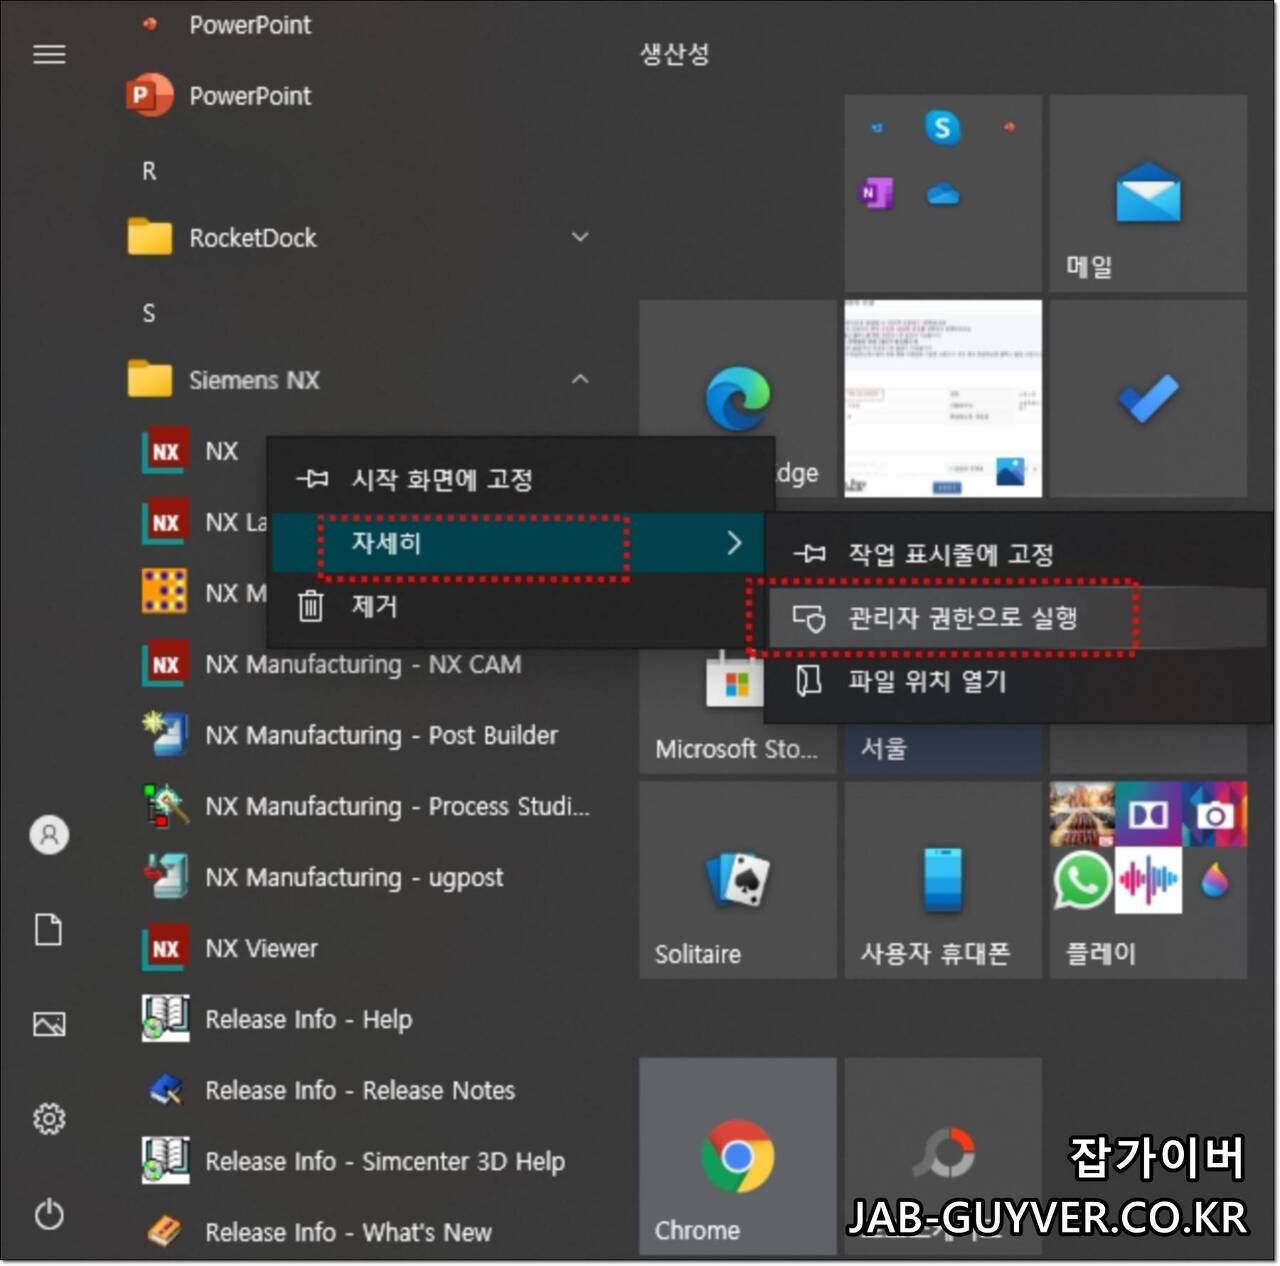Image resolution: width=1280 pixels, height=1266 pixels.
Task: Open Dolby icon in 플레이 tile
Action: click(x=1148, y=815)
